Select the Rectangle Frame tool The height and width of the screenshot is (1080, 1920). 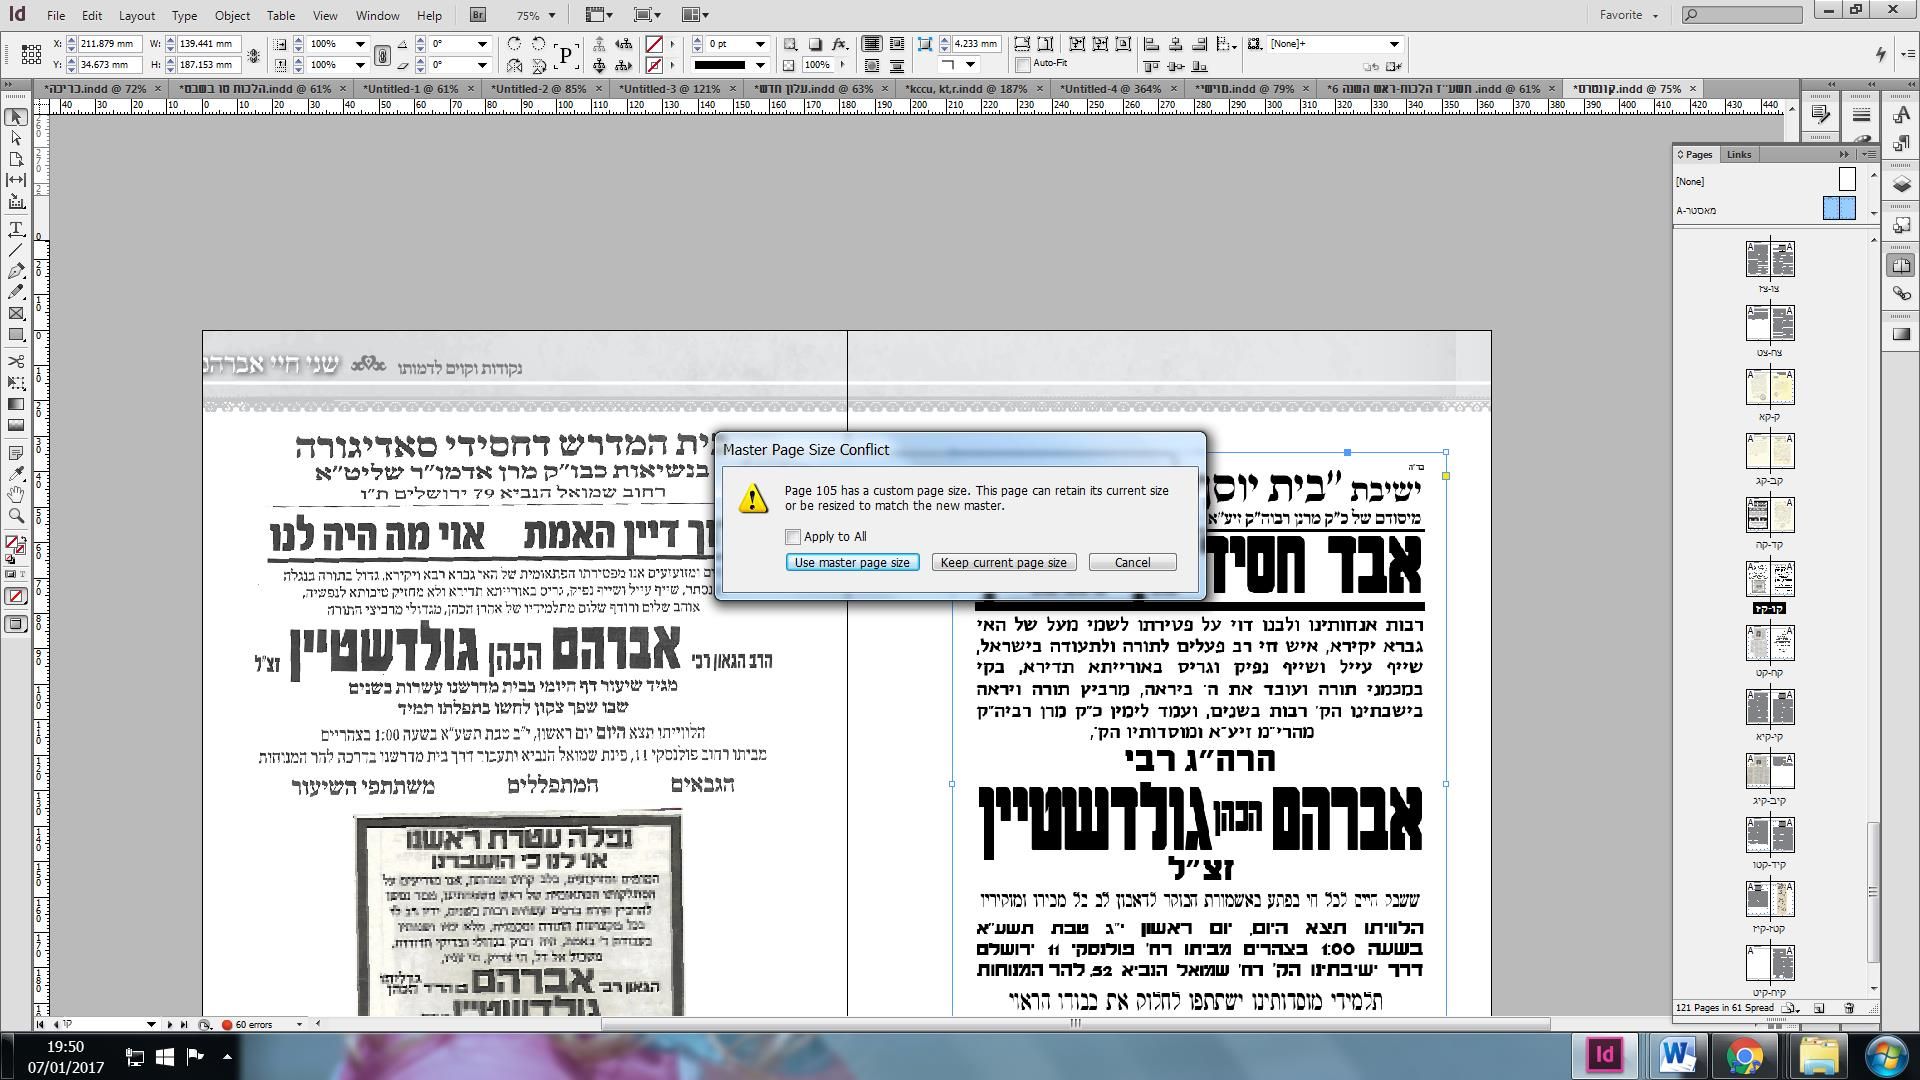tap(16, 313)
